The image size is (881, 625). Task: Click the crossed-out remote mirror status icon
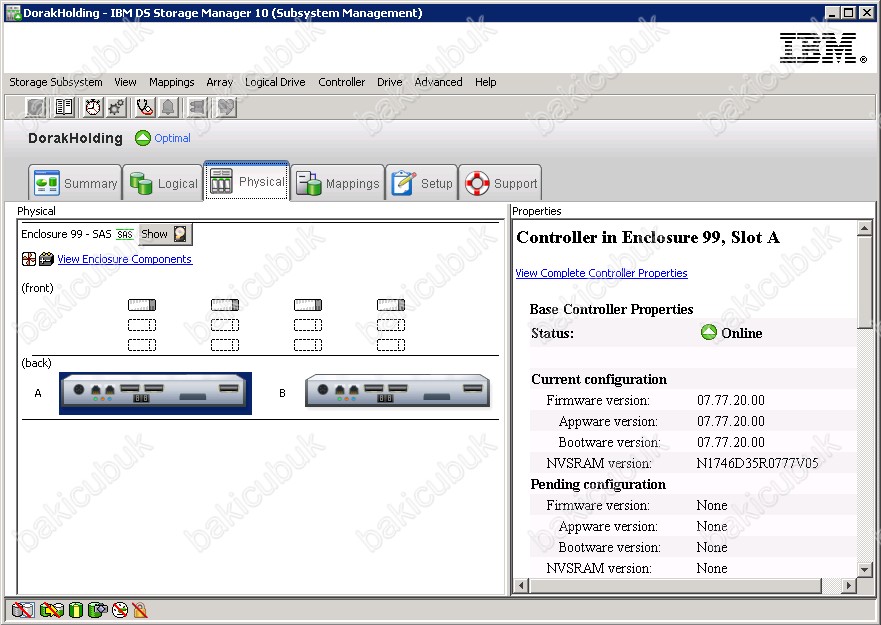(x=52, y=610)
